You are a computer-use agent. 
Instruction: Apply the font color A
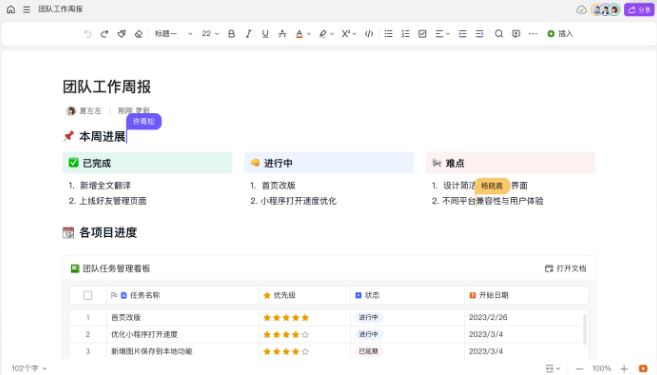coord(299,34)
